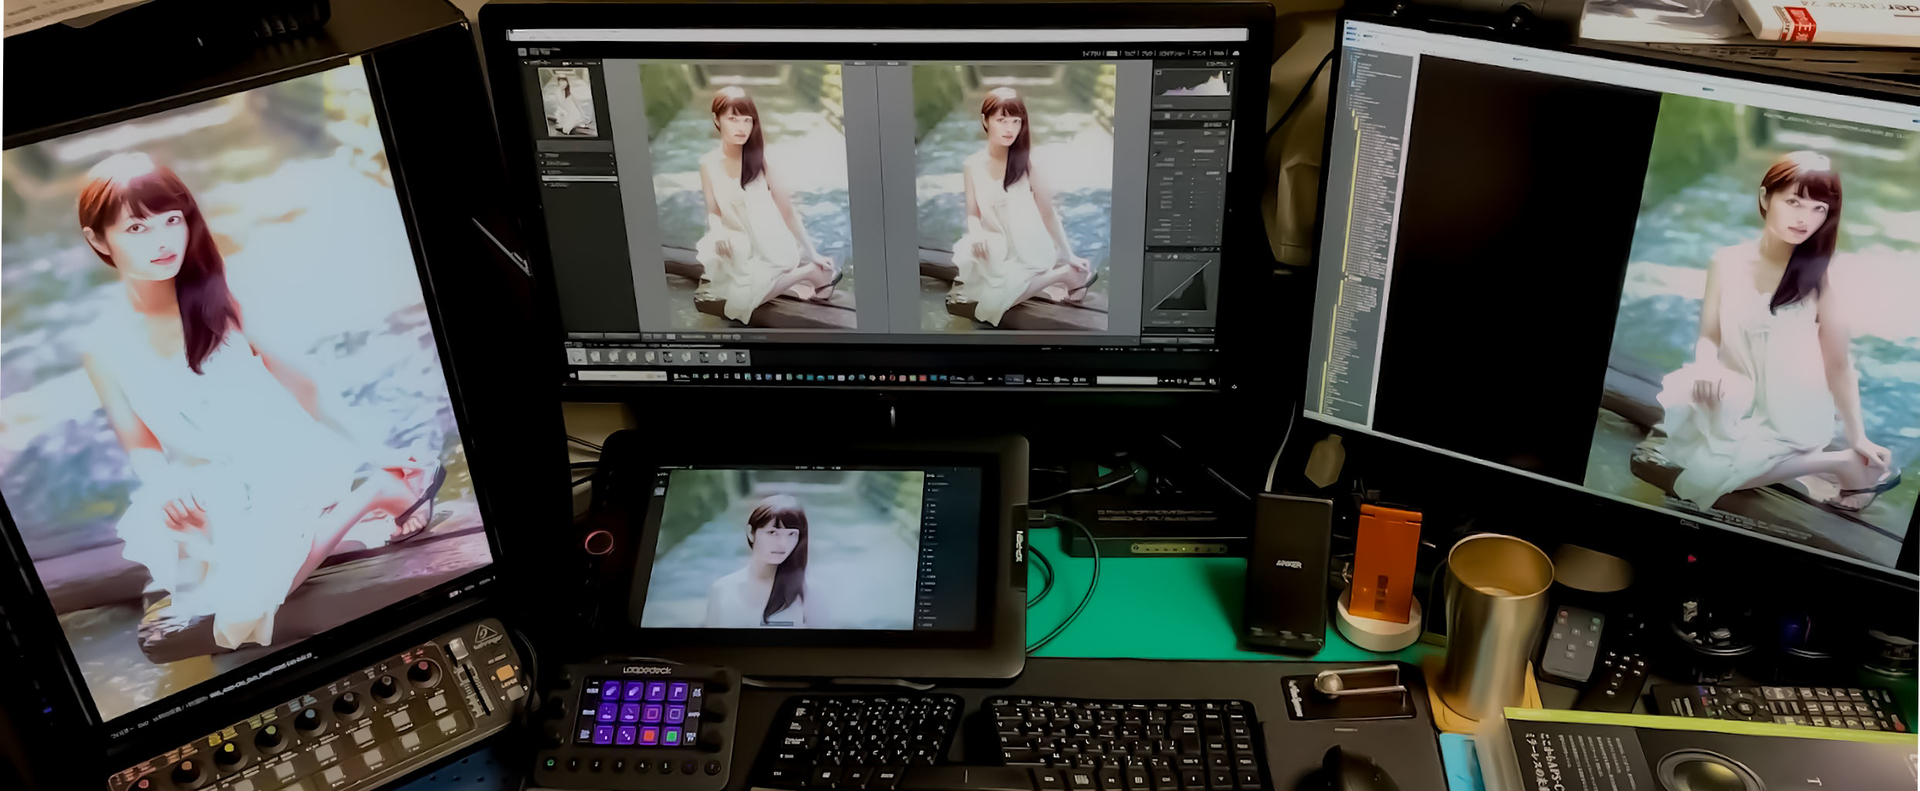Image resolution: width=1920 pixels, height=791 pixels.
Task: Click the Tone Curve graph in Lightroom
Action: 1183,286
